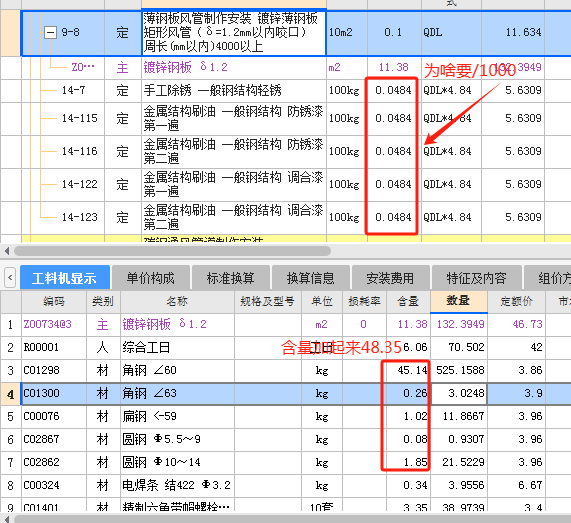This screenshot has height=523, width=571.
Task: Click the 3.0248 quantity cell
Action: click(x=459, y=393)
